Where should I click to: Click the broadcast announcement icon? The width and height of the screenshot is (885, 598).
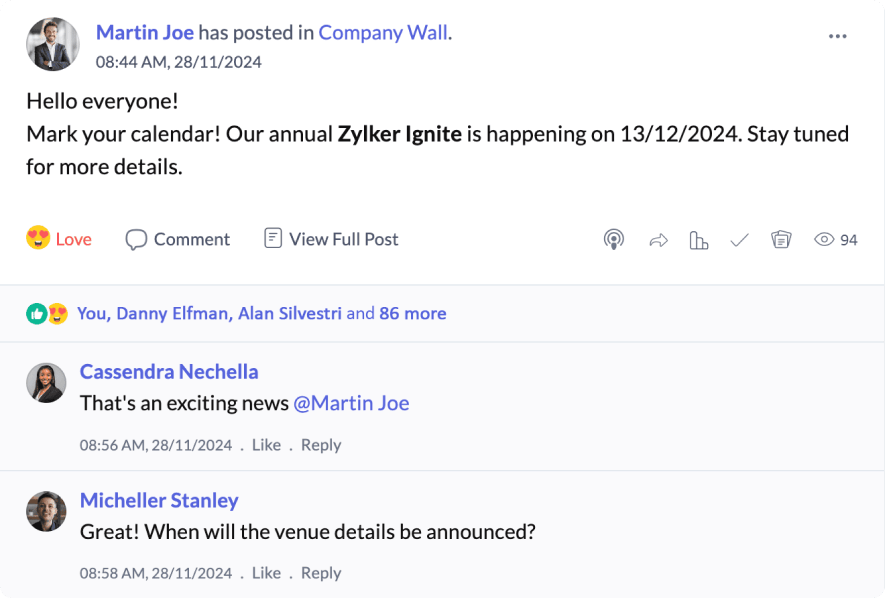pyautogui.click(x=614, y=240)
